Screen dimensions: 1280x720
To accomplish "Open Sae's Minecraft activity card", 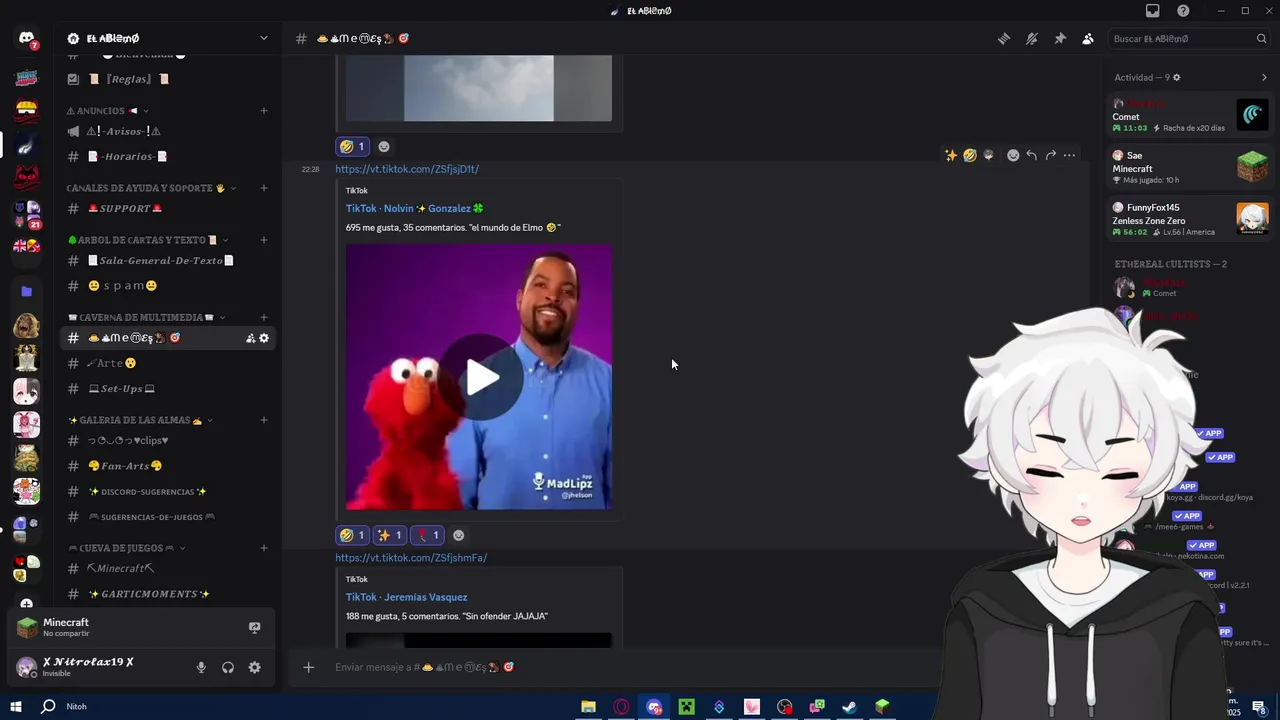I will pos(1190,167).
